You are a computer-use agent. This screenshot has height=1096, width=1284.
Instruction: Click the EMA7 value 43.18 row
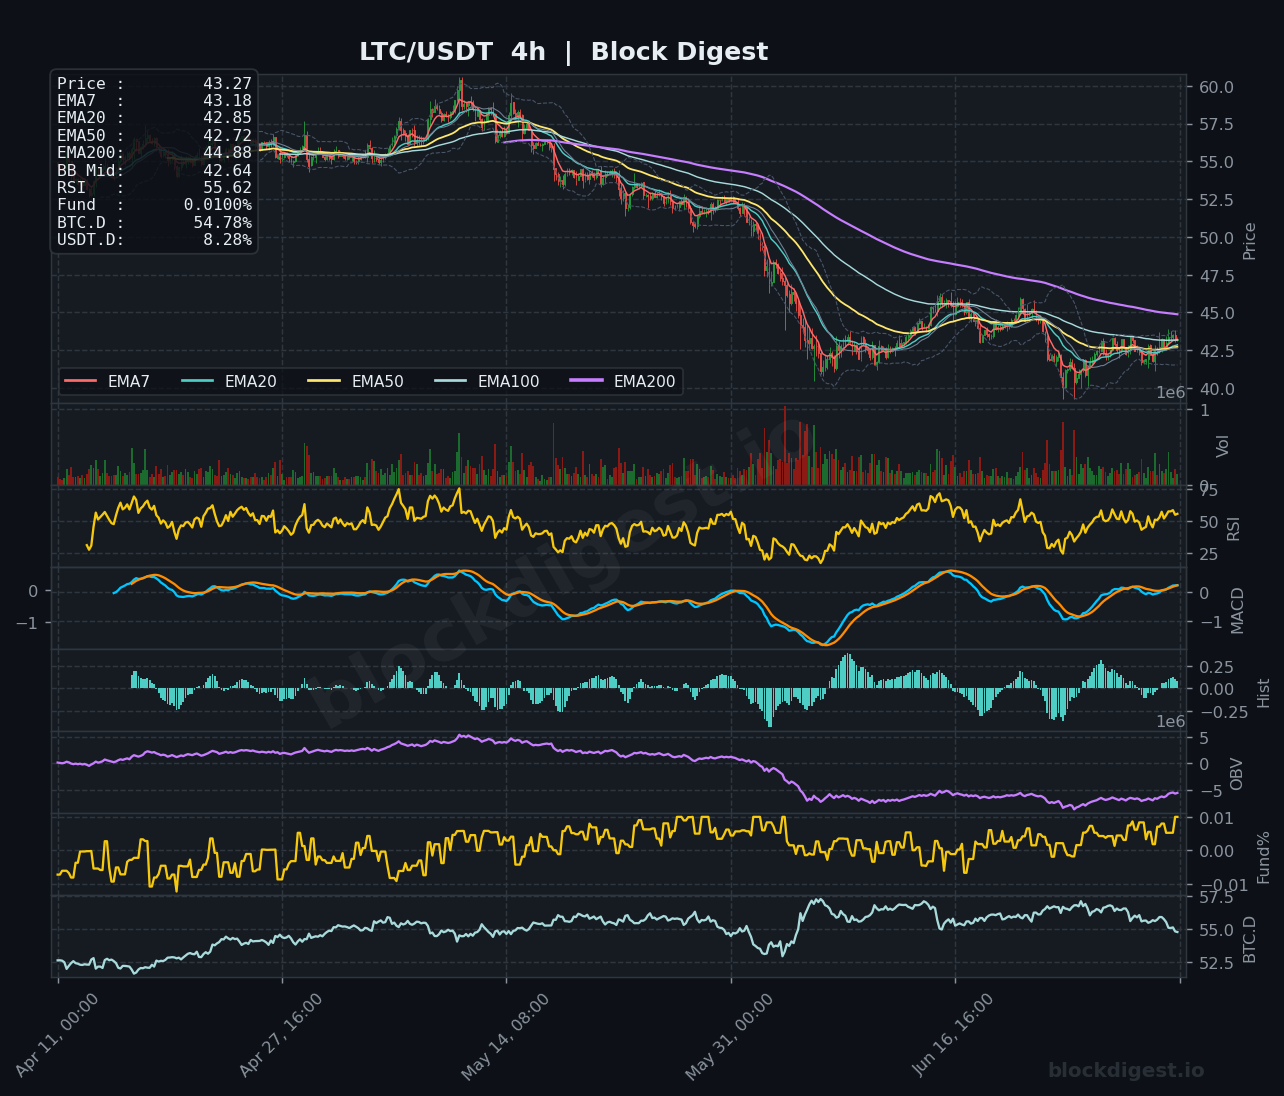point(154,101)
